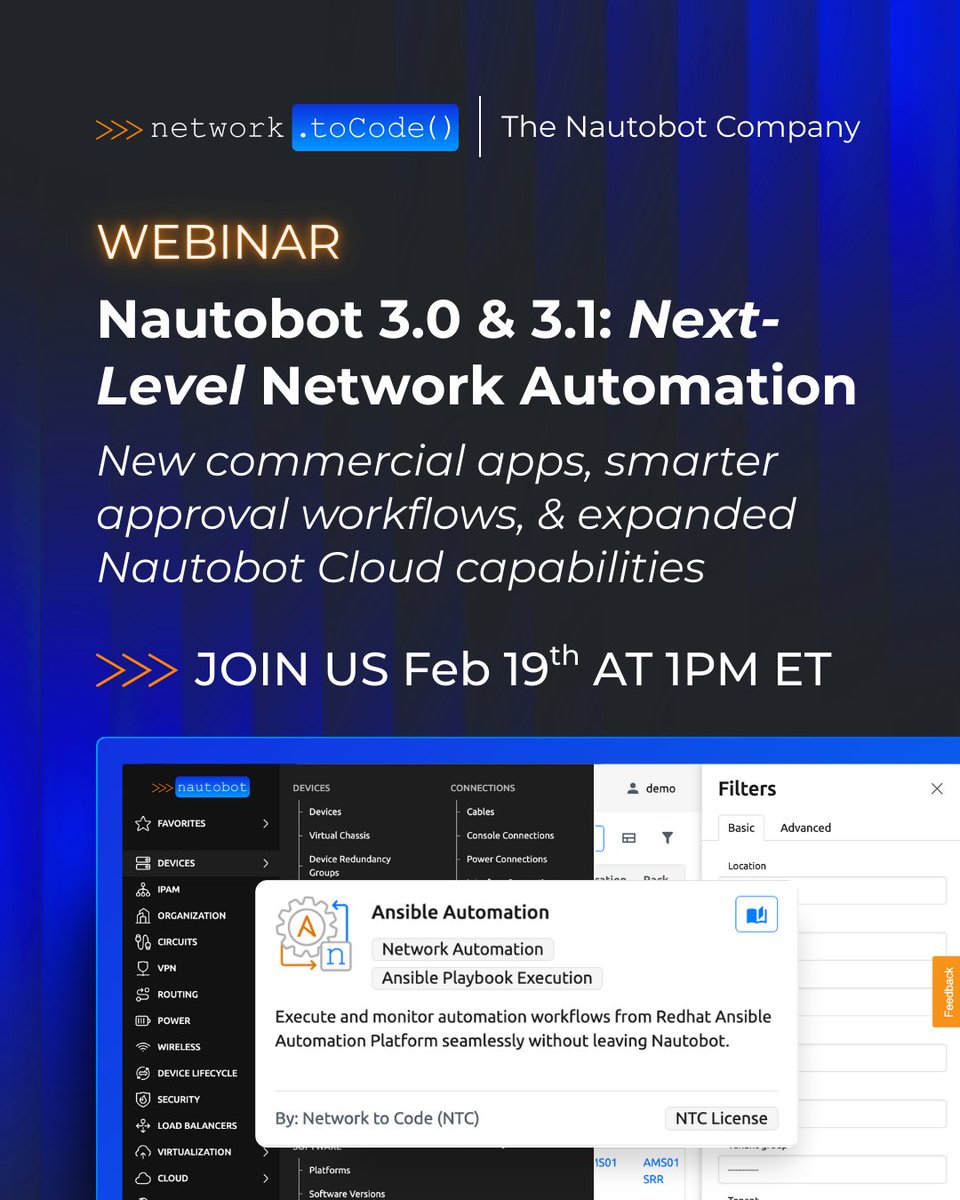Expand the Virtualization menu chevron

(266, 1152)
